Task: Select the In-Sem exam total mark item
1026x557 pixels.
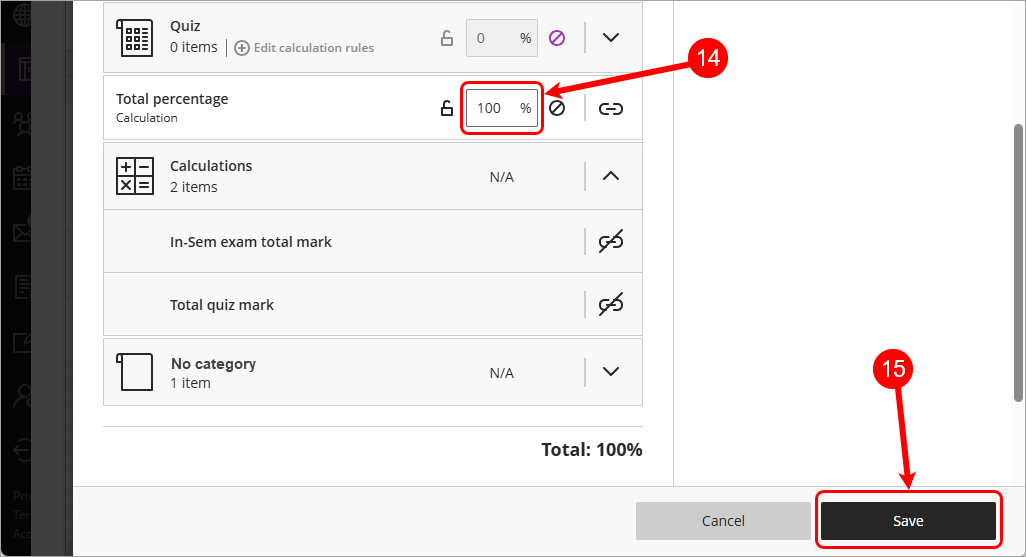Action: pyautogui.click(x=251, y=241)
